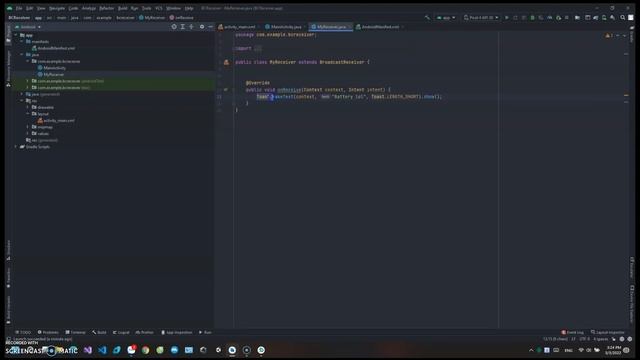Screen dimensions: 640x360
Task: Click the Make Project hammer icon
Action: [427, 18]
